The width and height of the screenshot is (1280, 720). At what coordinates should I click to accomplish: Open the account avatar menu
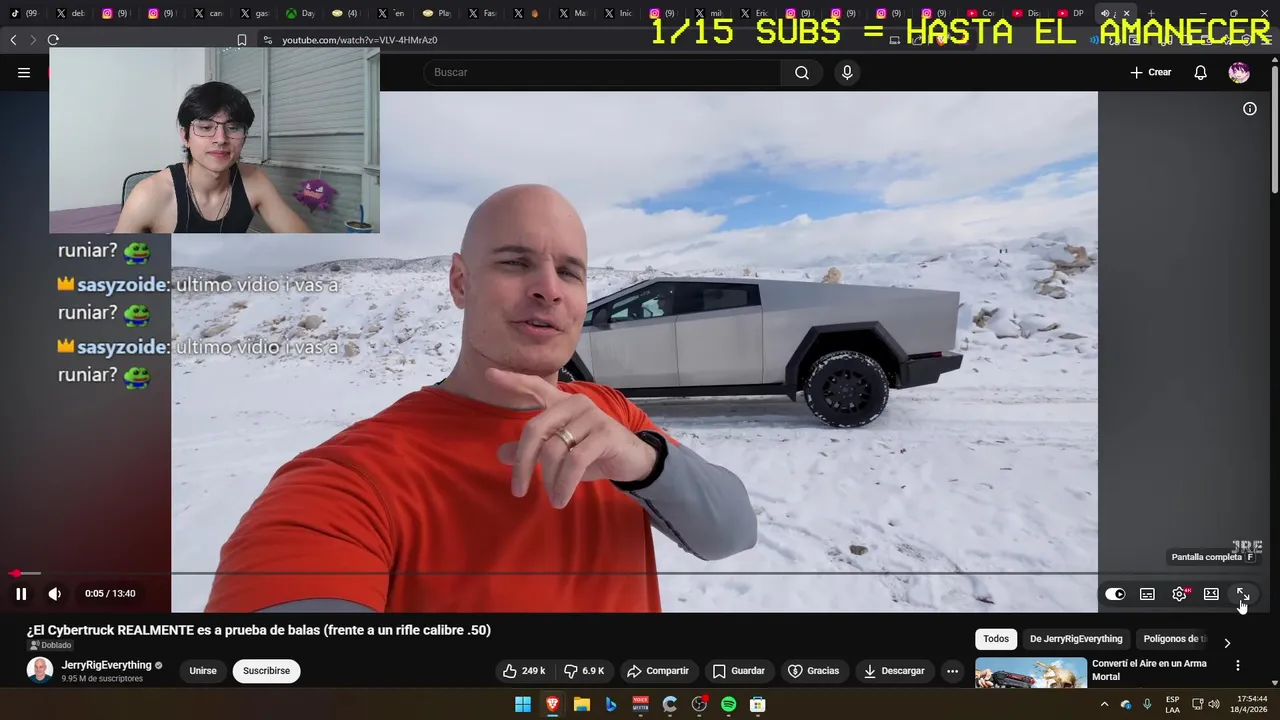click(1239, 72)
